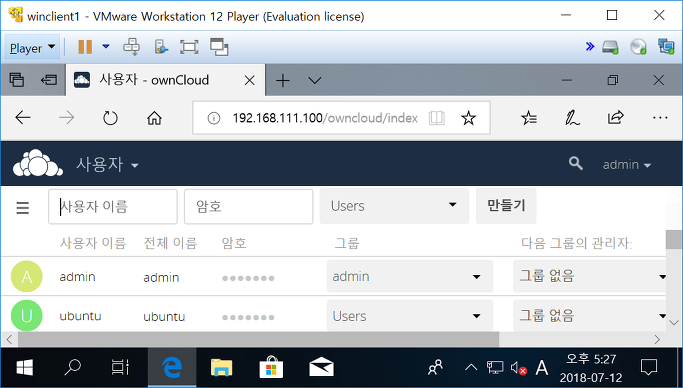Add web notes with the pen icon
Image resolution: width=683 pixels, height=388 pixels.
click(x=572, y=118)
